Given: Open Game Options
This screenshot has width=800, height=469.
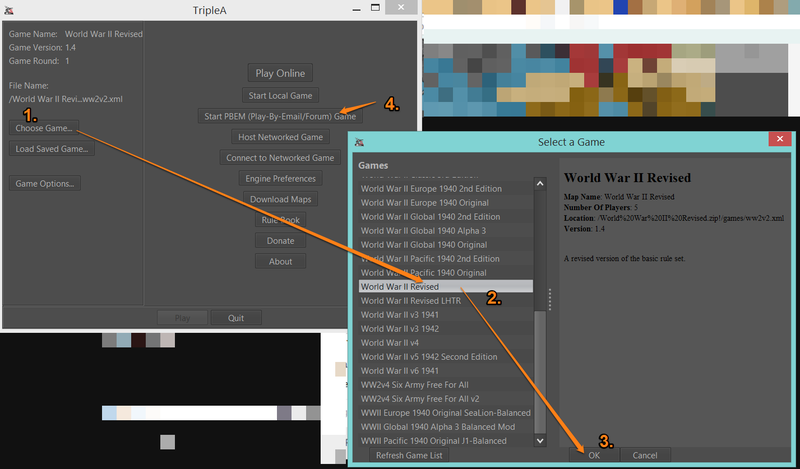Looking at the screenshot, I should click(45, 183).
